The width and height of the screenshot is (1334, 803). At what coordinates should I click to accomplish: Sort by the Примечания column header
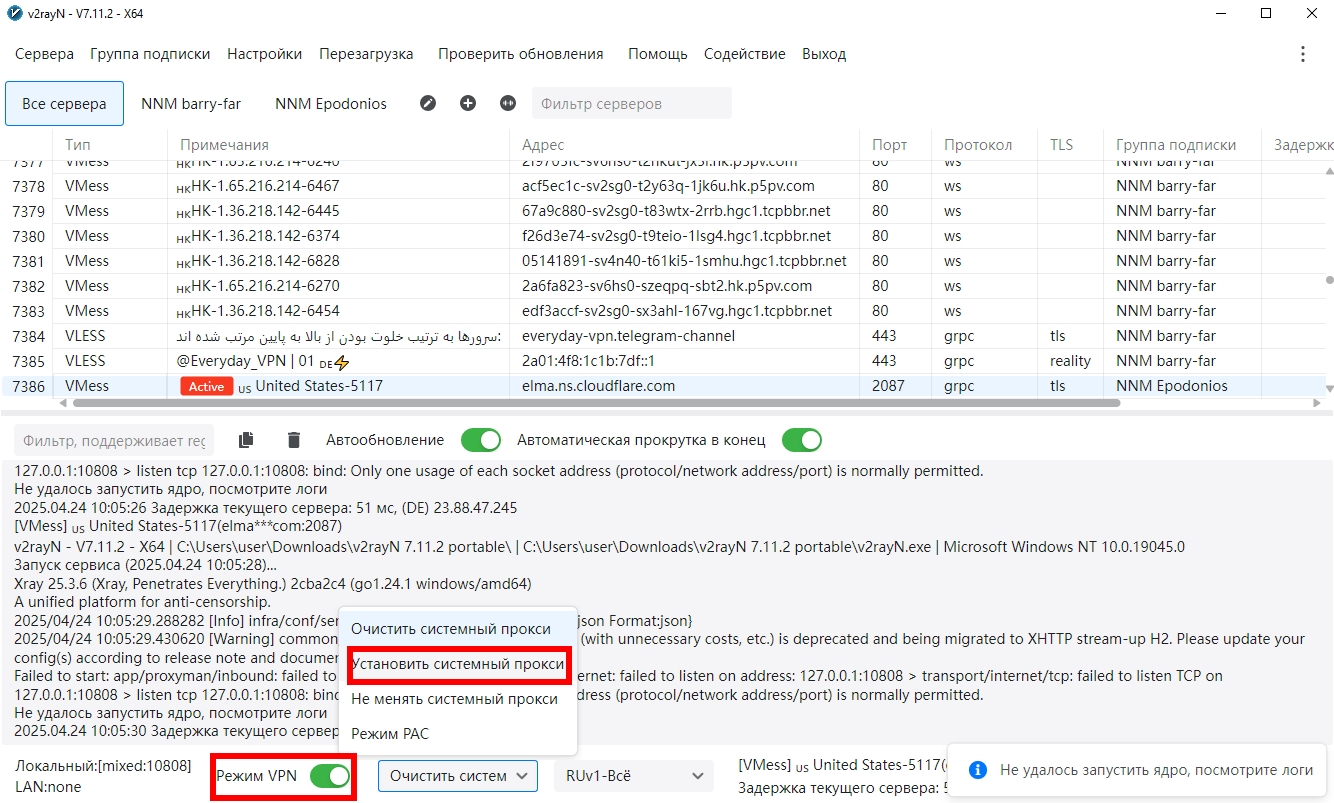click(338, 145)
